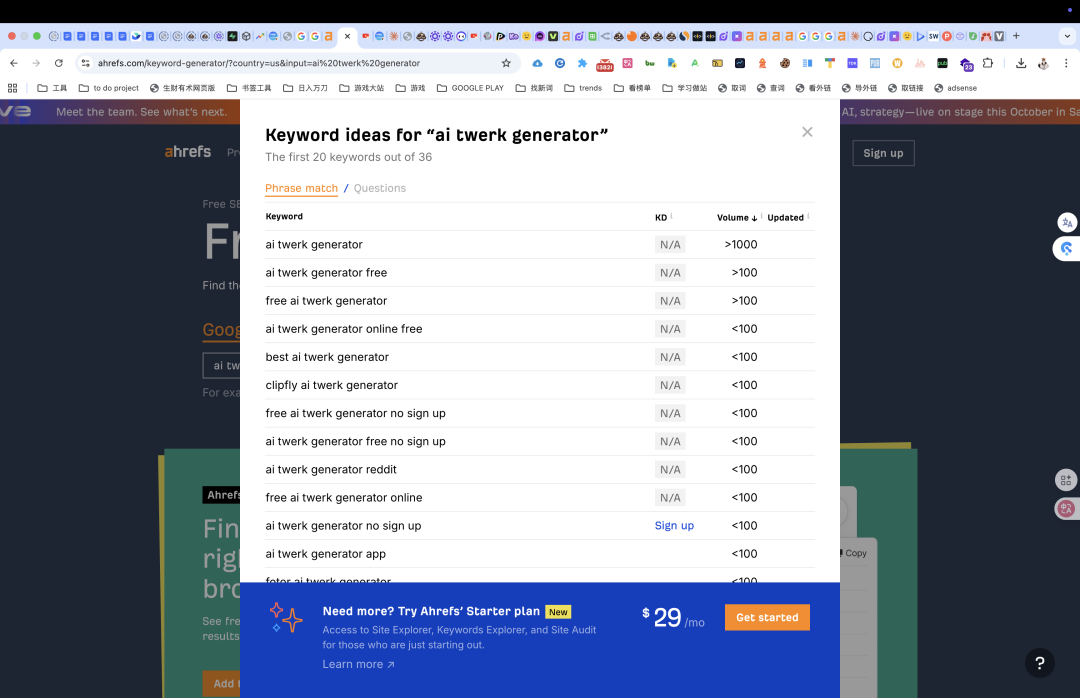
Task: Open the help question mark bubble
Action: click(1040, 663)
